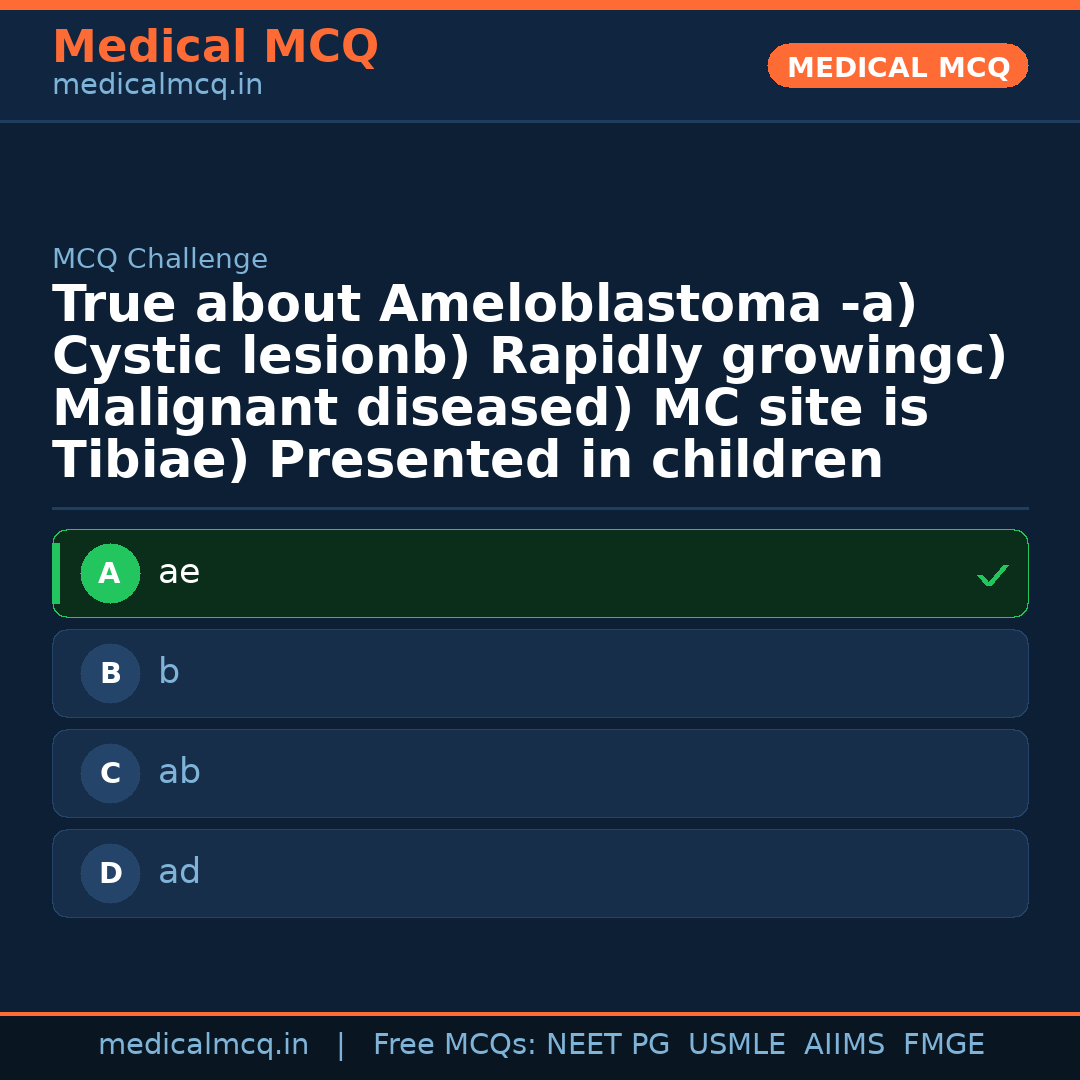
Task: Click the 'MCQ Challenge' label
Action: 160,259
